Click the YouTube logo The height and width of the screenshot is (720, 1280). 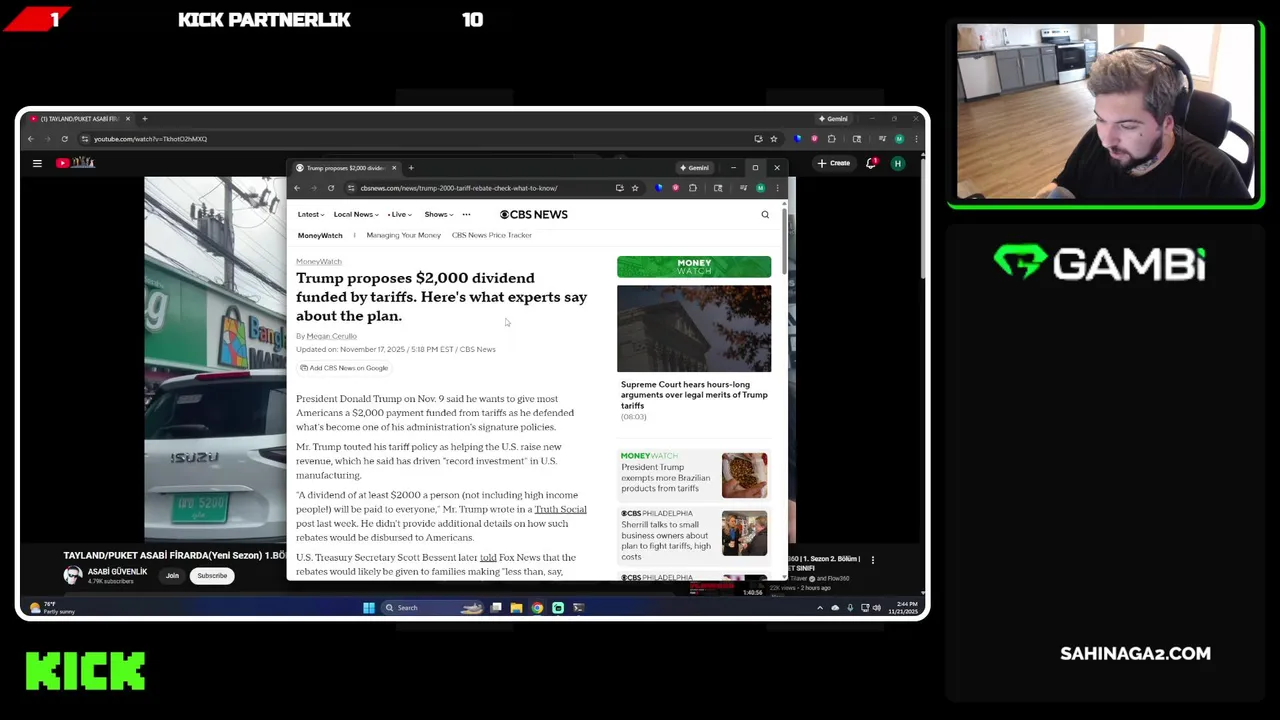pos(76,163)
